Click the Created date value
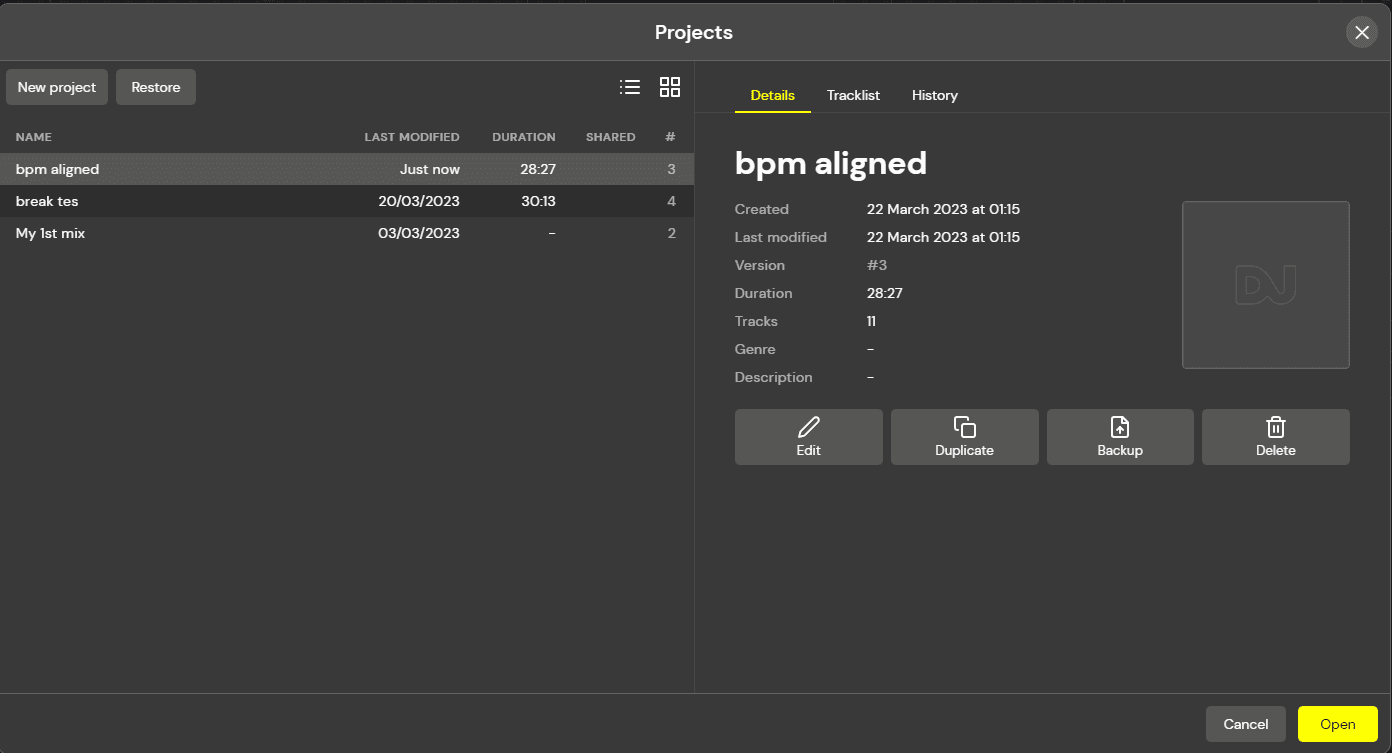 coord(943,209)
